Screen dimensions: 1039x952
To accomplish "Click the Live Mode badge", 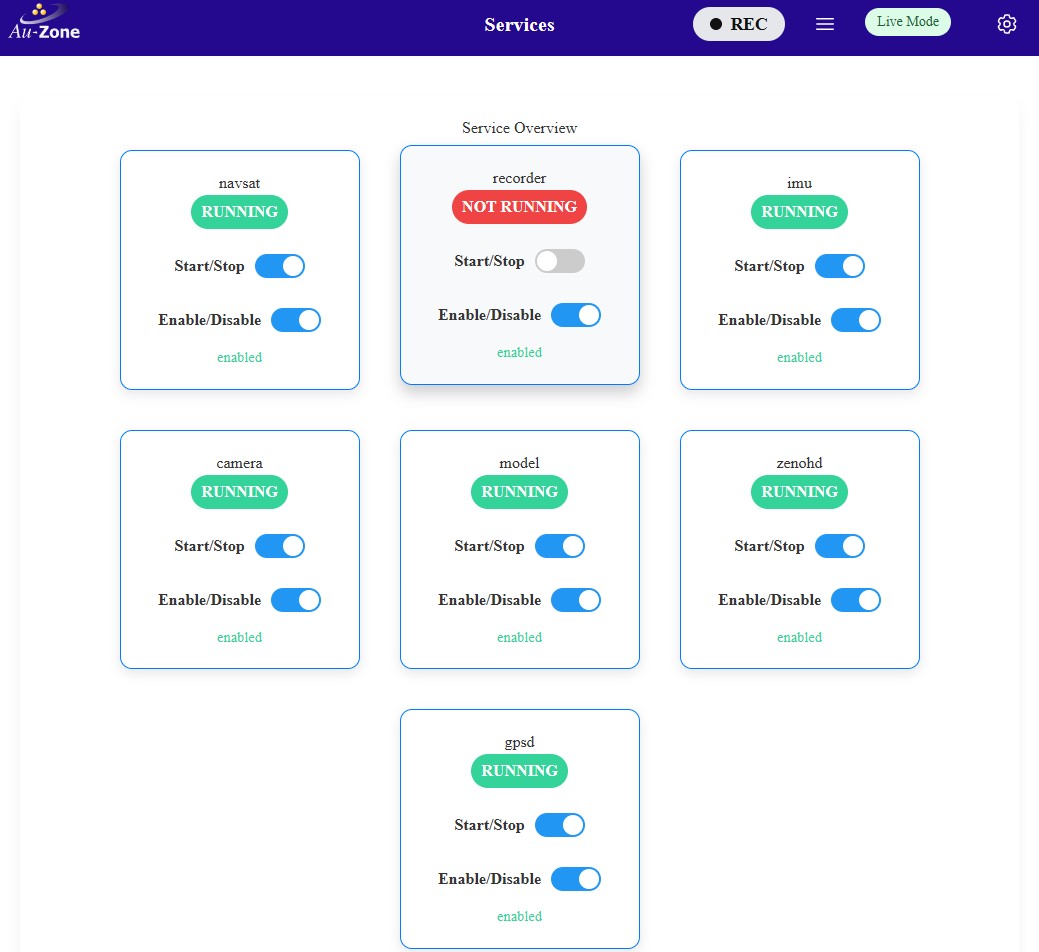I will (x=907, y=22).
